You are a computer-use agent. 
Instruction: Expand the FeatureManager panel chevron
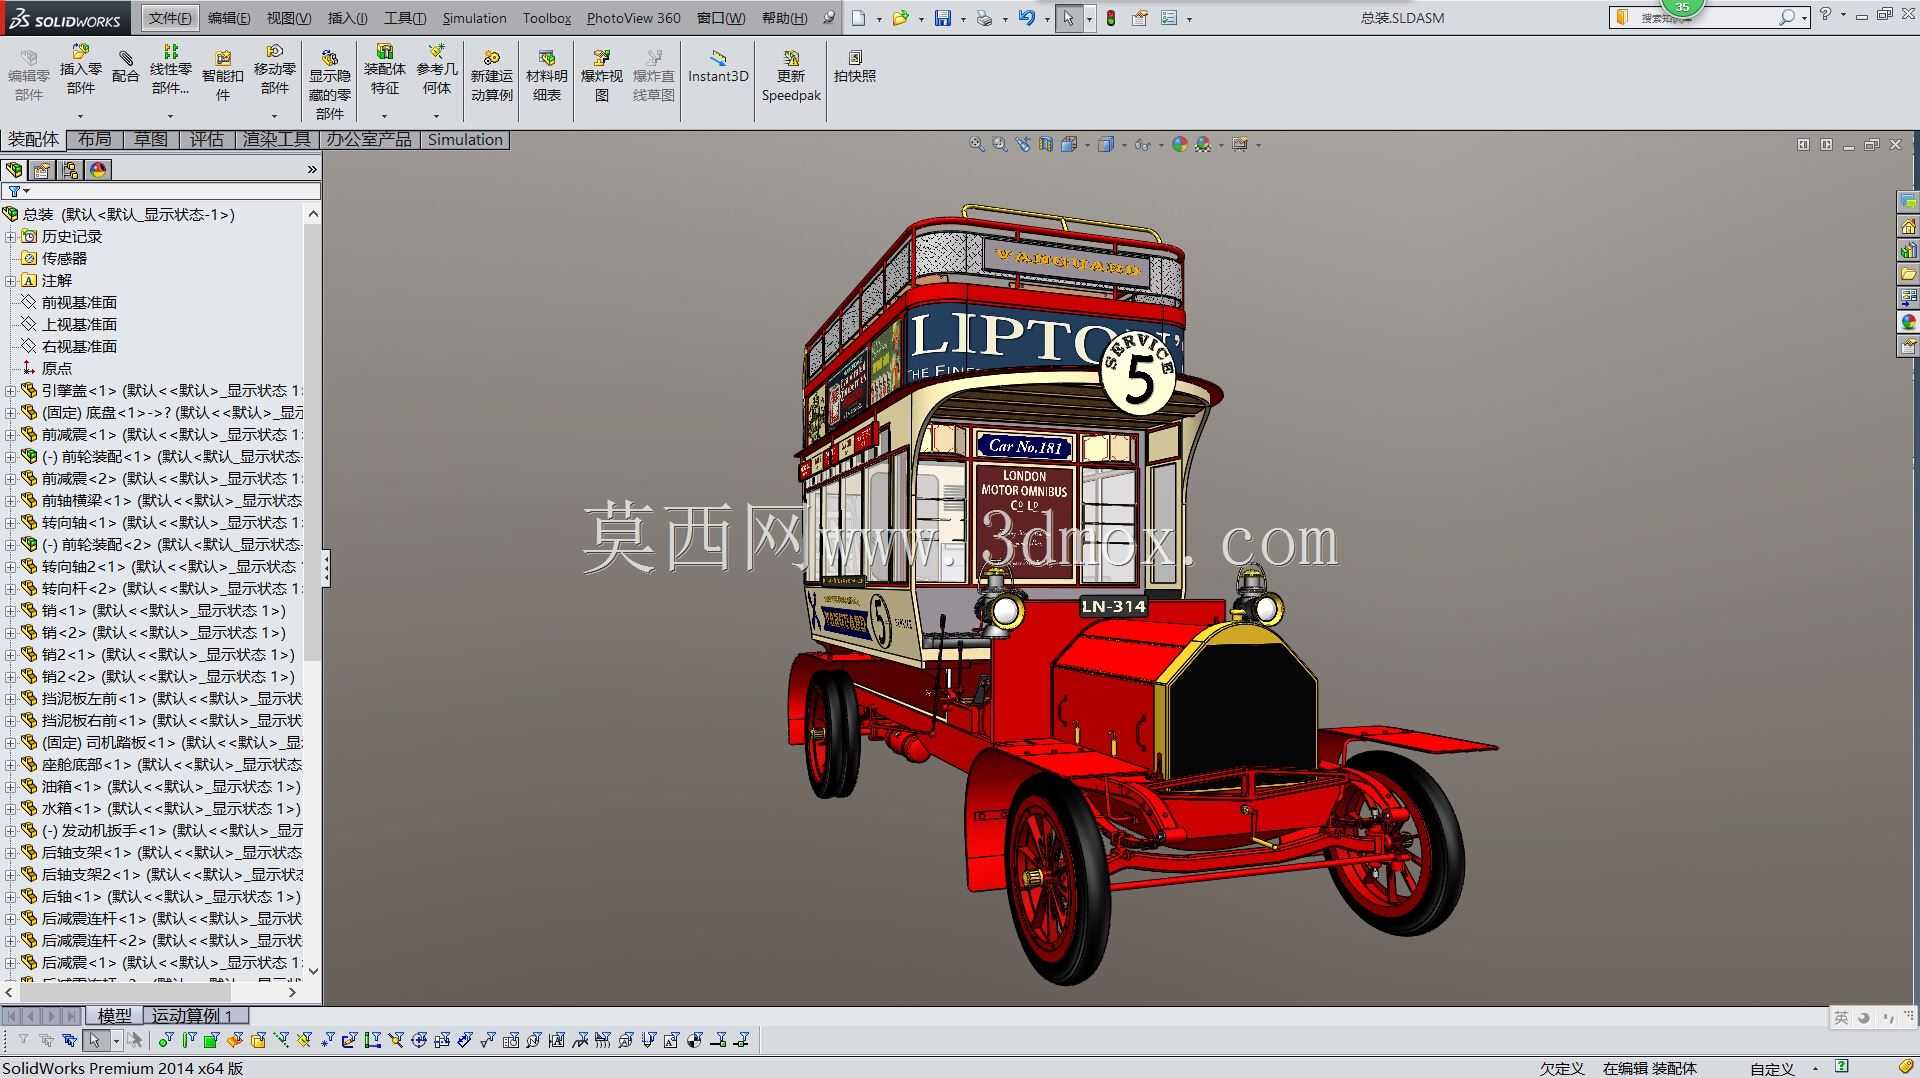(312, 170)
